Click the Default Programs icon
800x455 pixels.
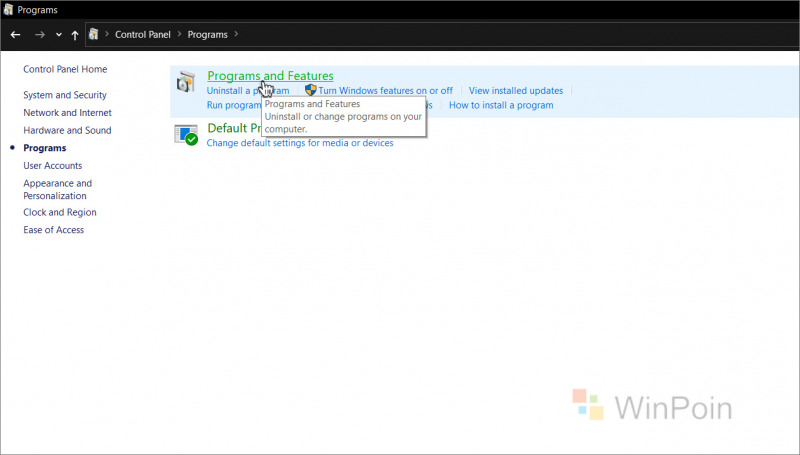pyautogui.click(x=186, y=135)
